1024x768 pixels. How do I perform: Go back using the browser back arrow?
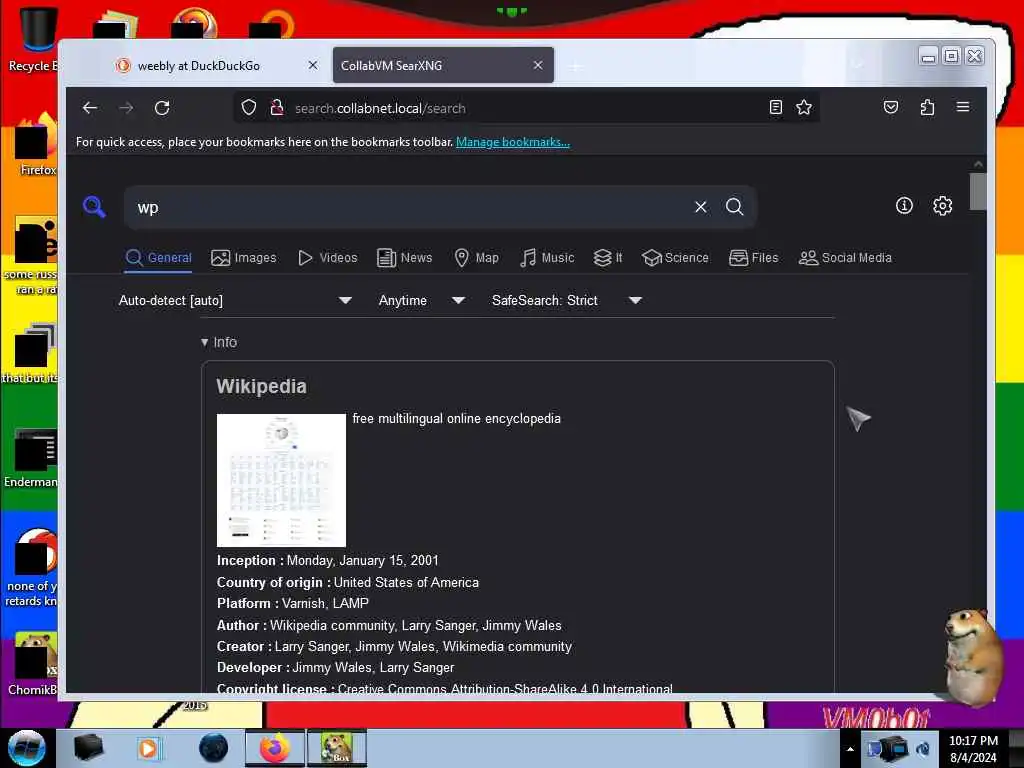(x=90, y=108)
